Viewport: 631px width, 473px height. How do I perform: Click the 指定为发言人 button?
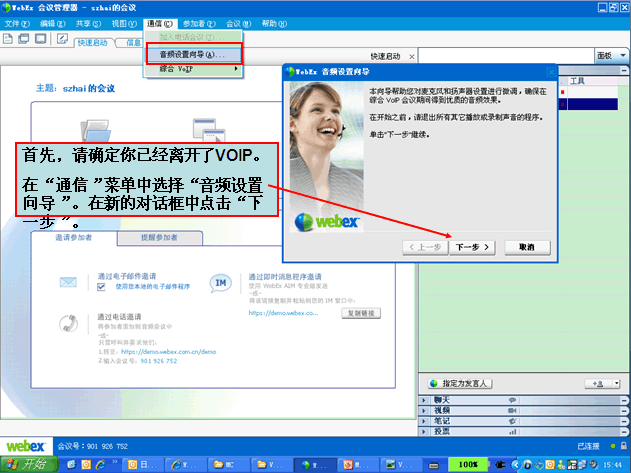pos(460,384)
